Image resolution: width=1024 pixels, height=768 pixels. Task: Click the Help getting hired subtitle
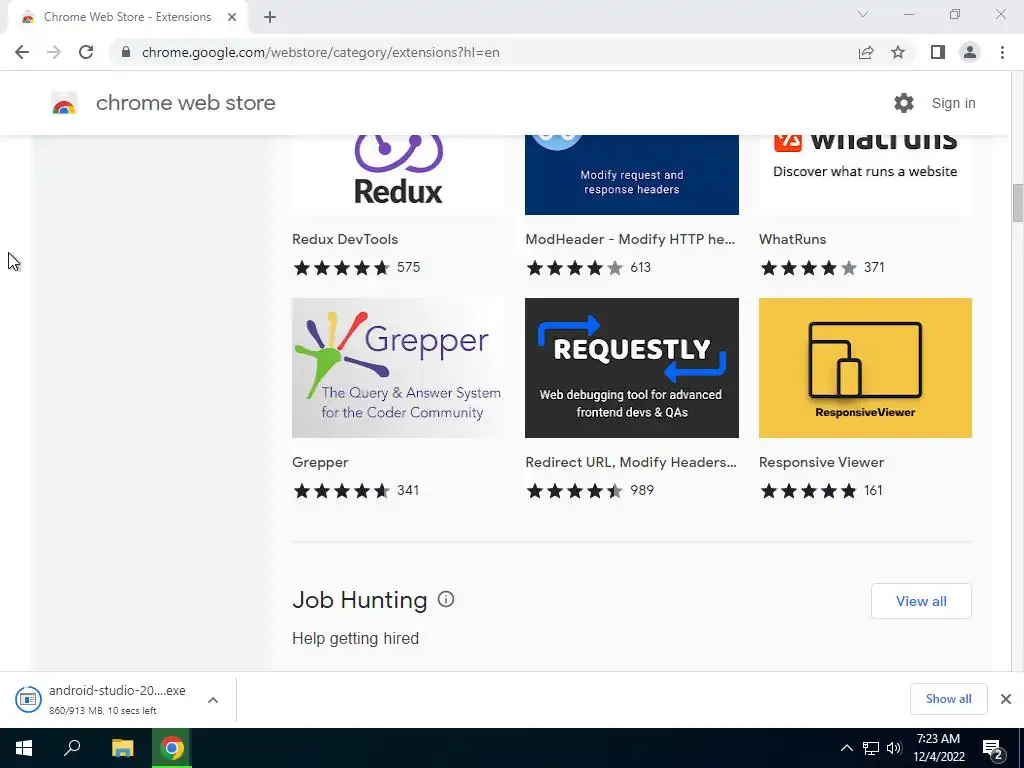point(355,638)
